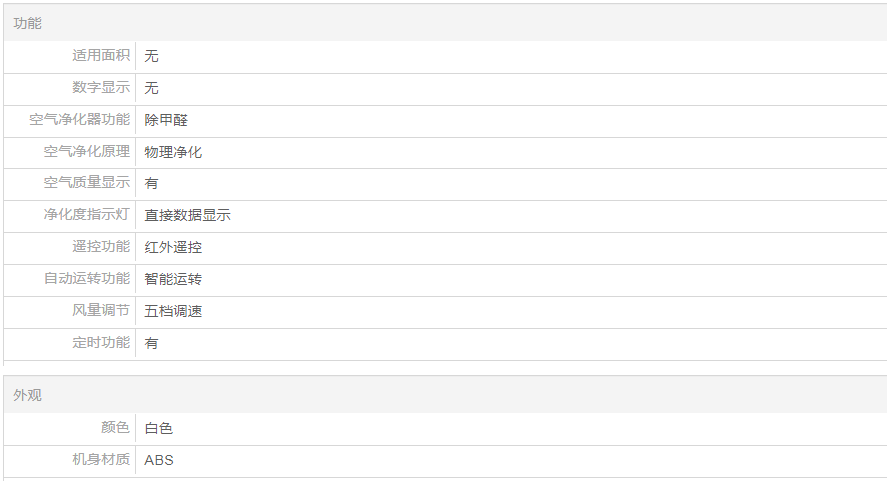Select the 白色 color value

[159, 428]
